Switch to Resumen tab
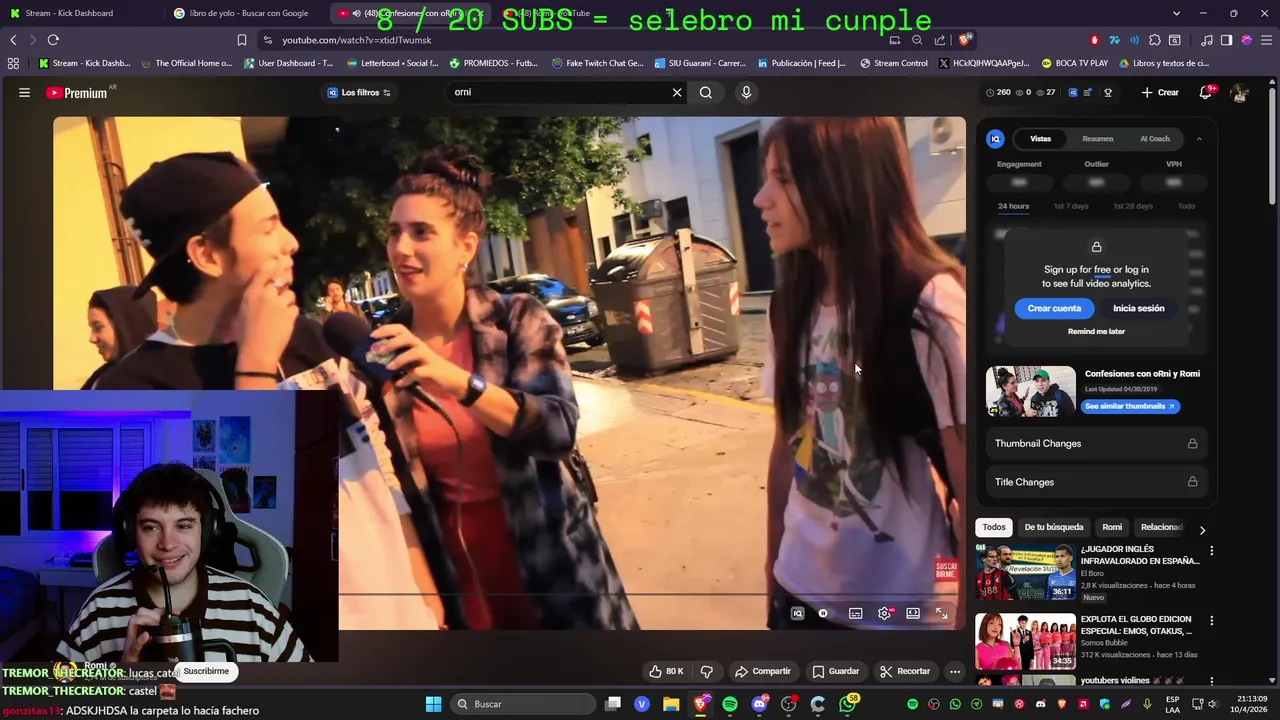This screenshot has width=1280, height=720. (1097, 139)
